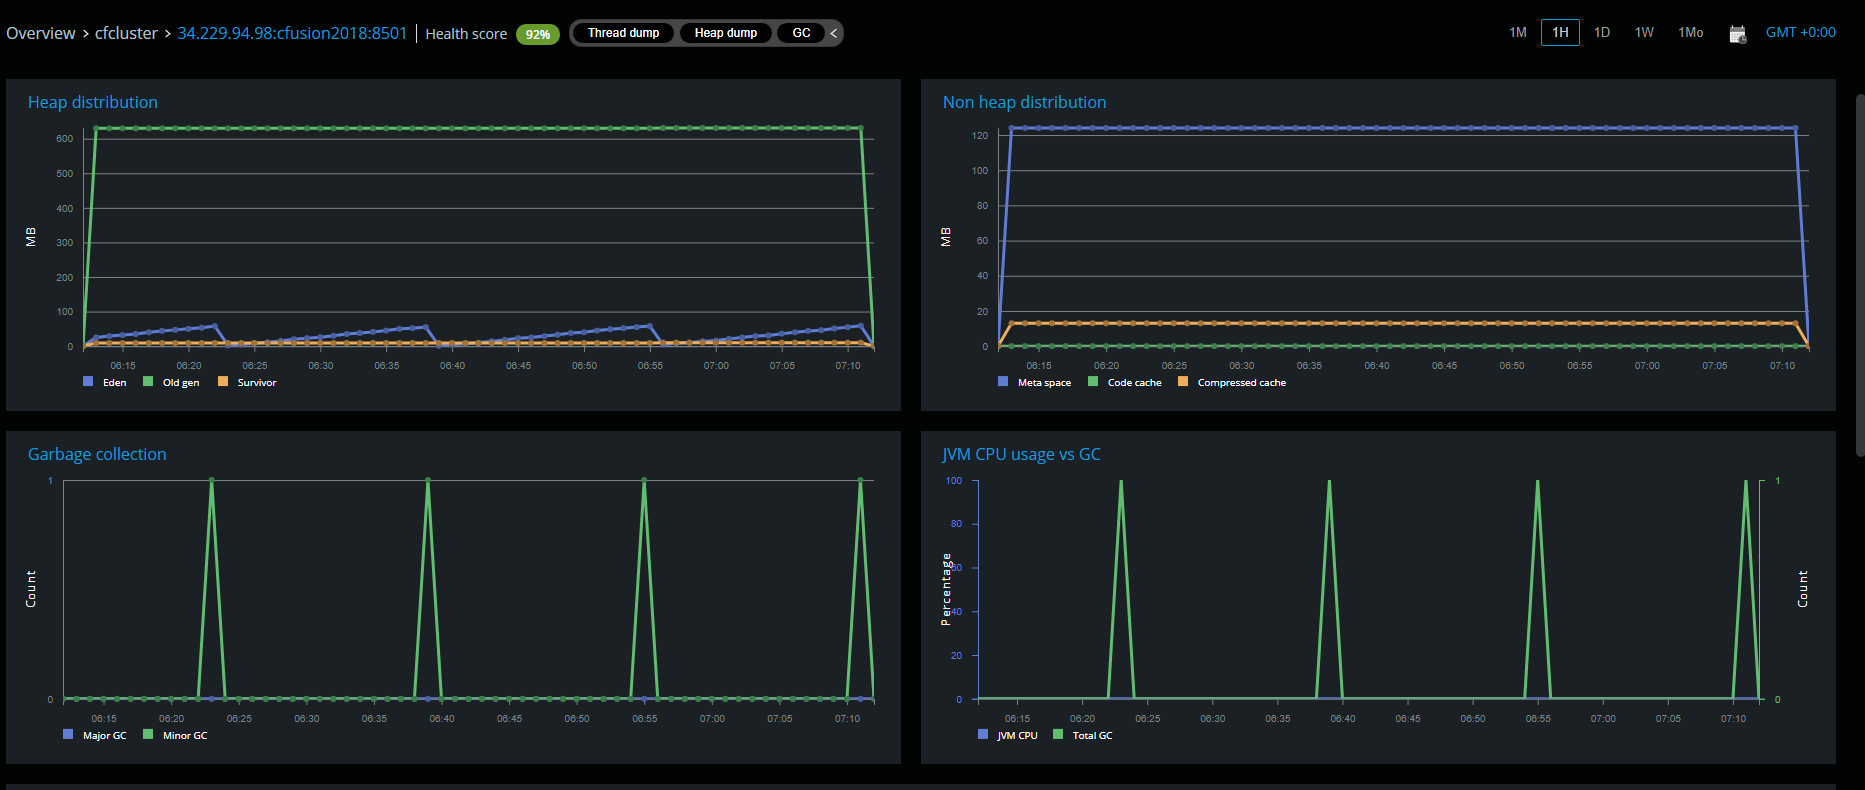Select the 1W time range
The height and width of the screenshot is (790, 1865).
pyautogui.click(x=1643, y=33)
